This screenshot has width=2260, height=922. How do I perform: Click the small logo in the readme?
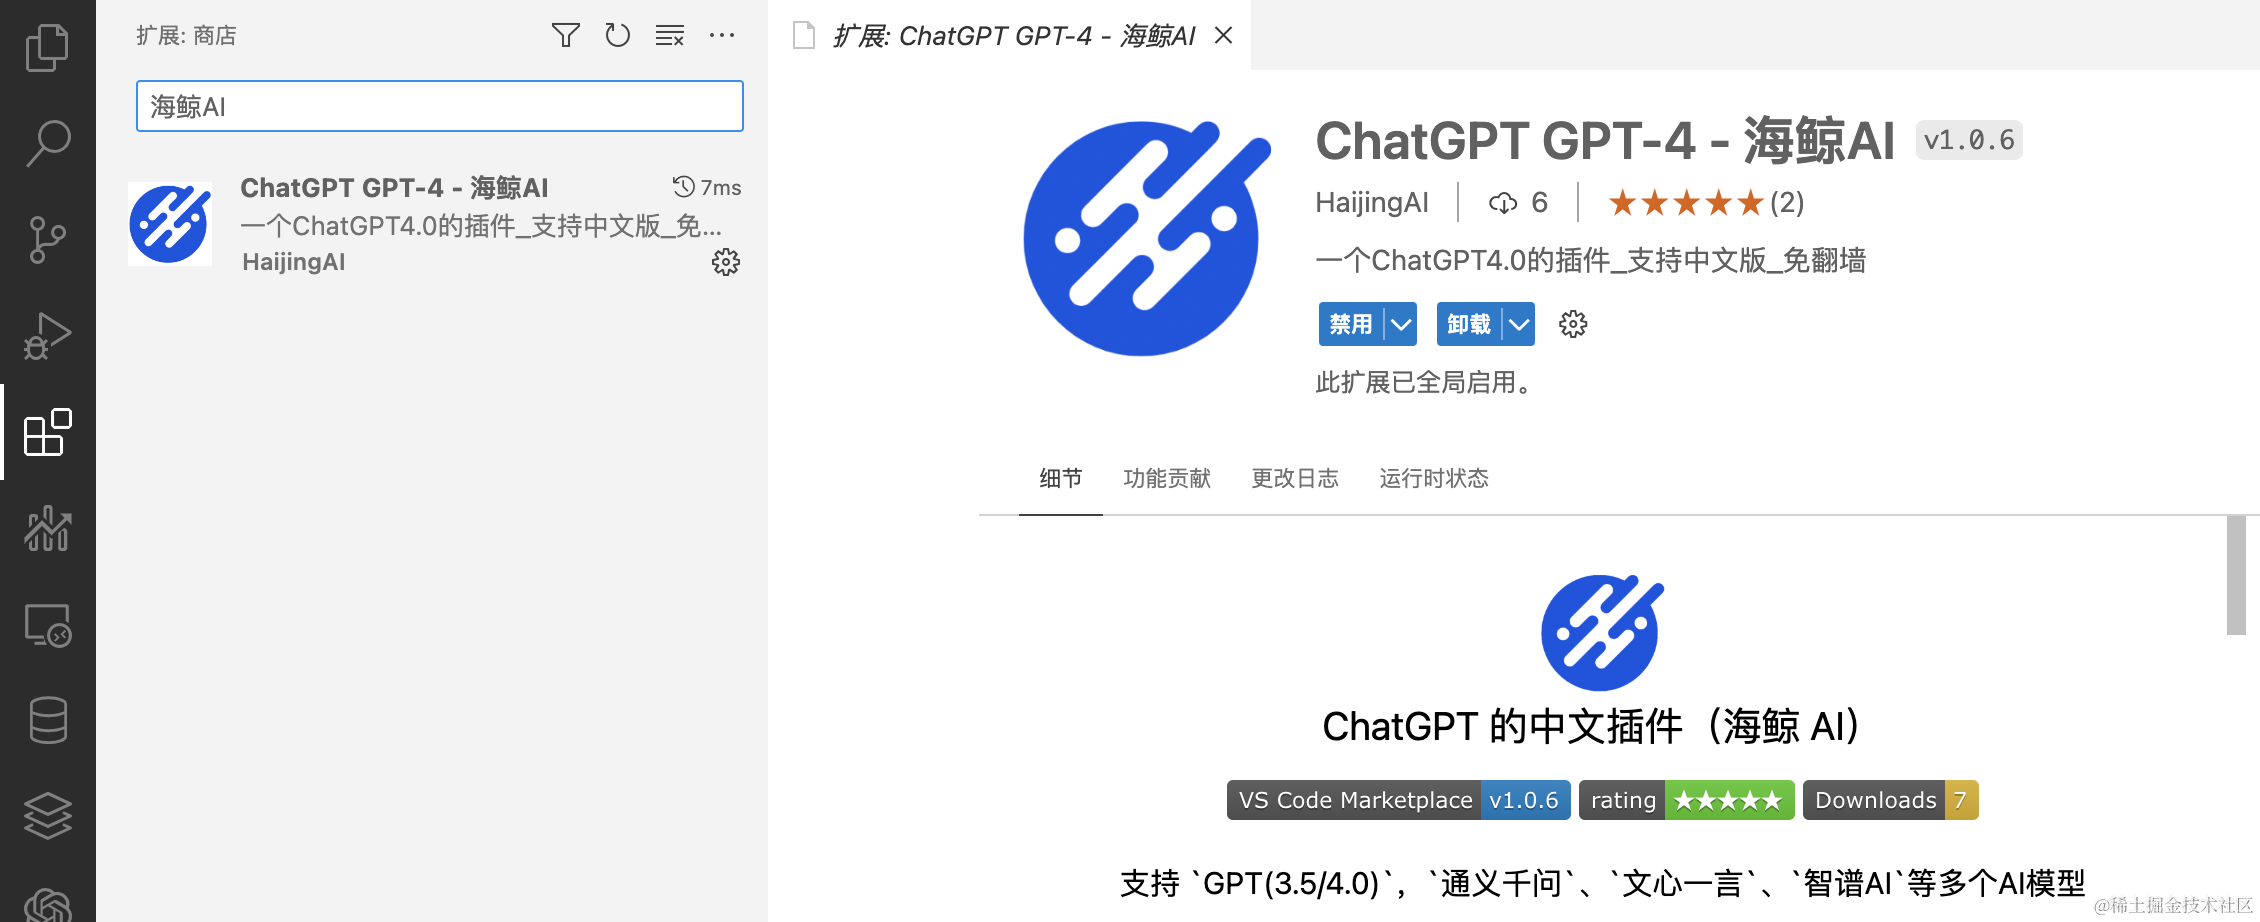[1601, 632]
